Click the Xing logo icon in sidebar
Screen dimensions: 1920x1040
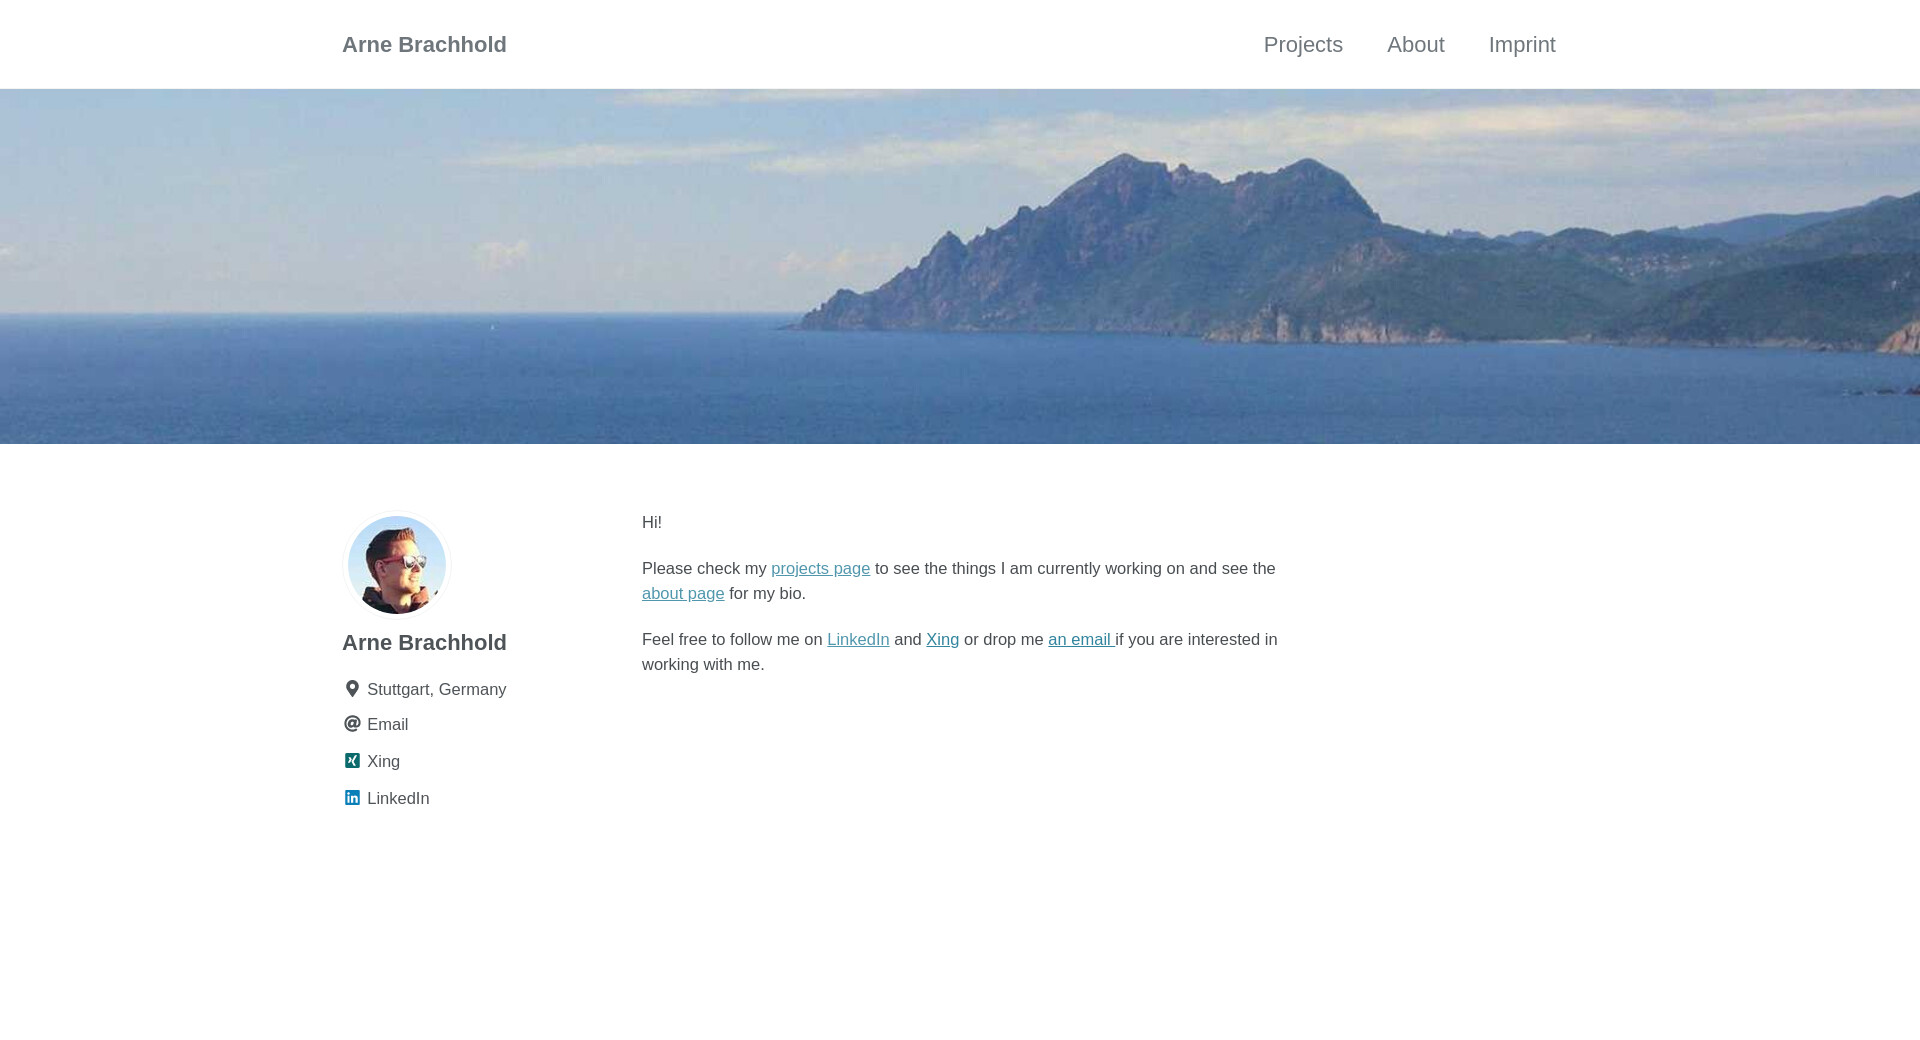click(x=352, y=761)
